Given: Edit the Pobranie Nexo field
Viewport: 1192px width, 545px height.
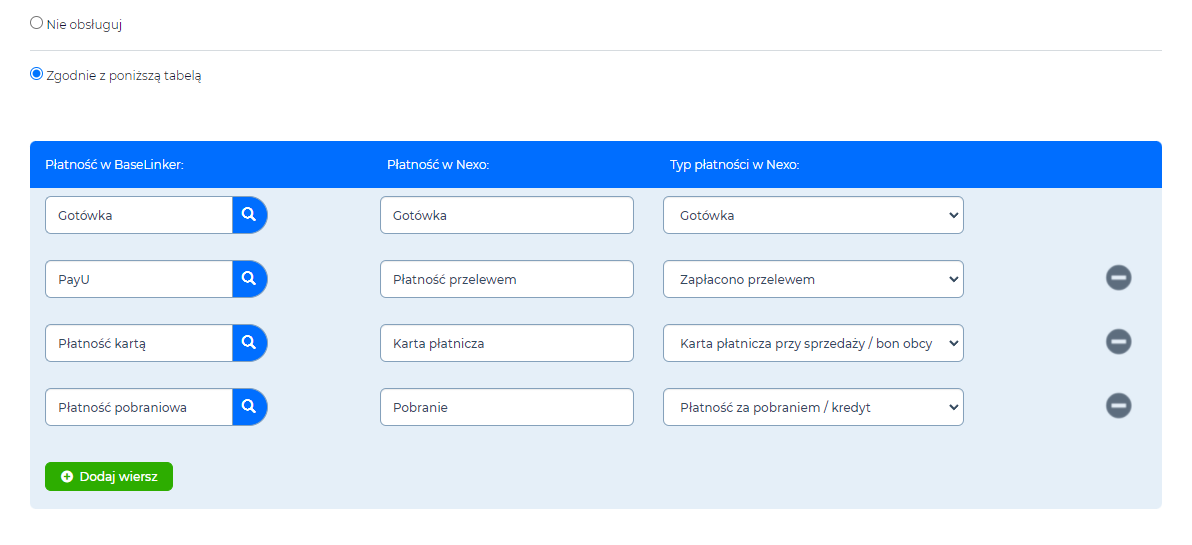Looking at the screenshot, I should (x=506, y=407).
